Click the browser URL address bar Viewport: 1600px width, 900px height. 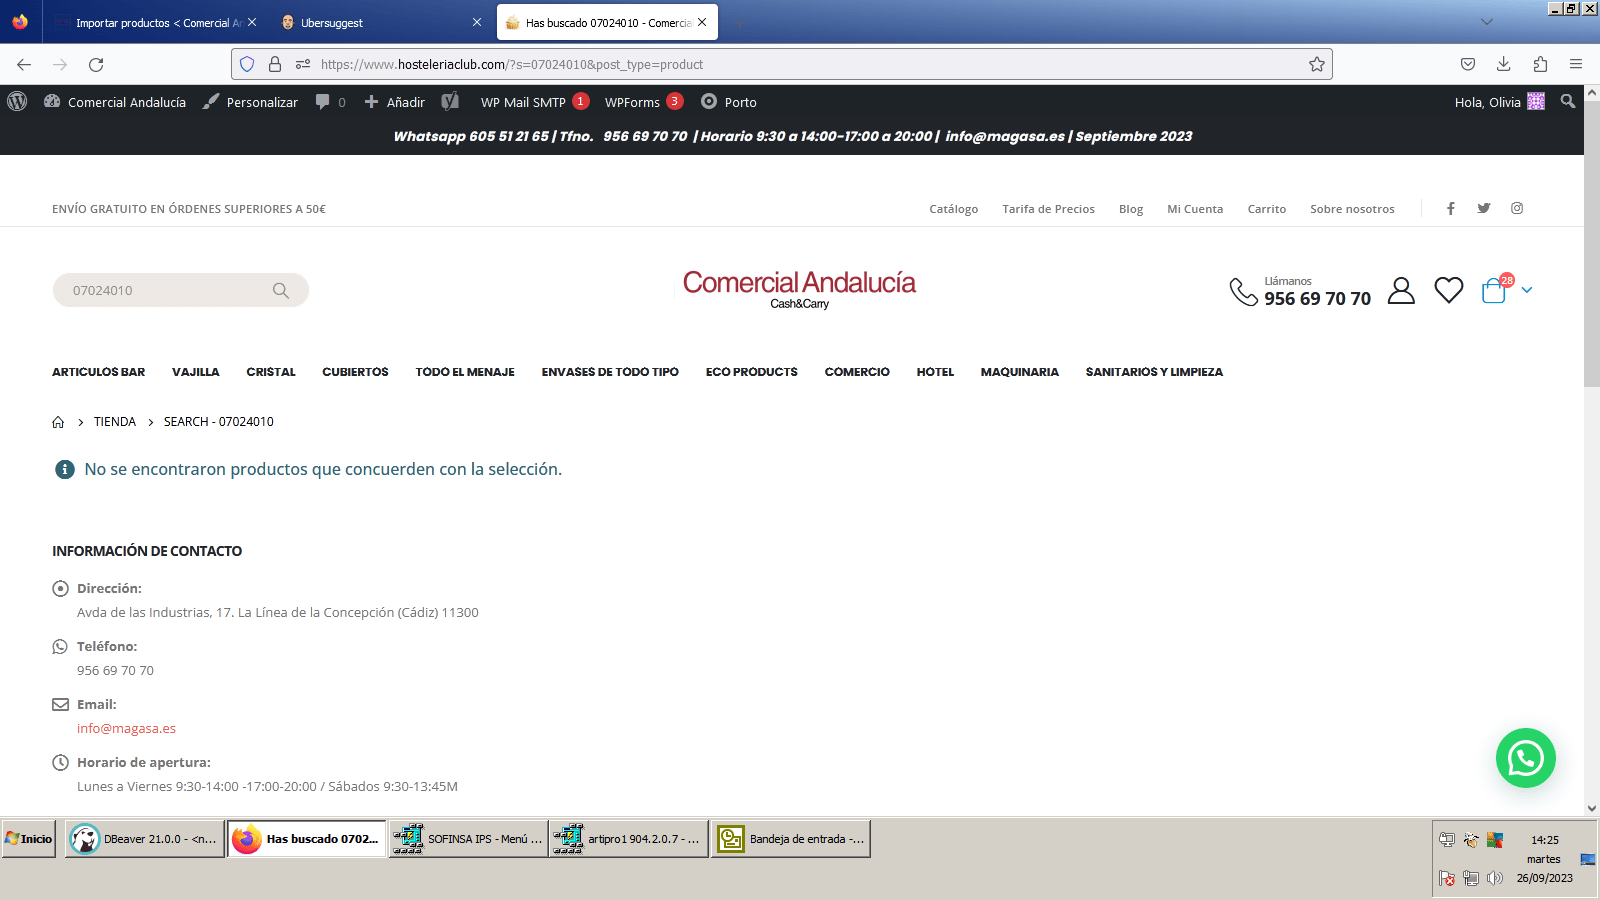(781, 64)
